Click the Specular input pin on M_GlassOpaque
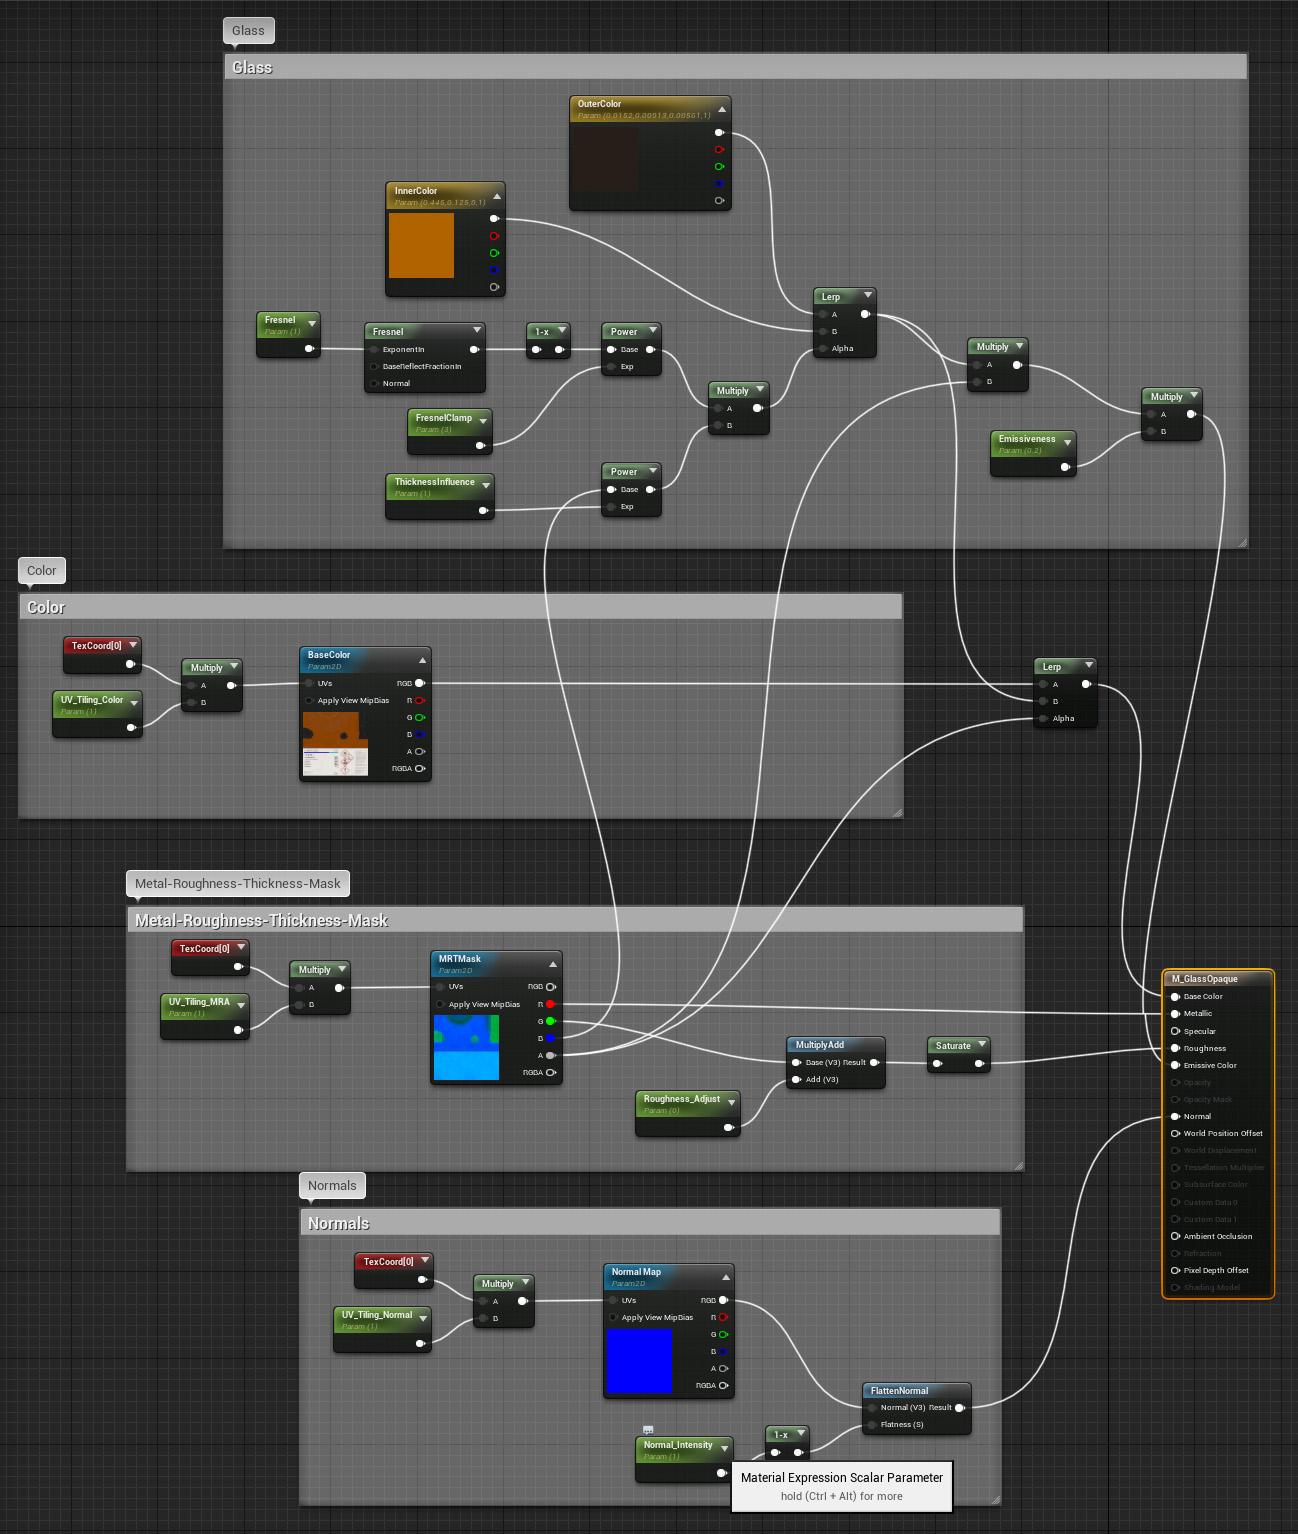 (x=1175, y=1031)
